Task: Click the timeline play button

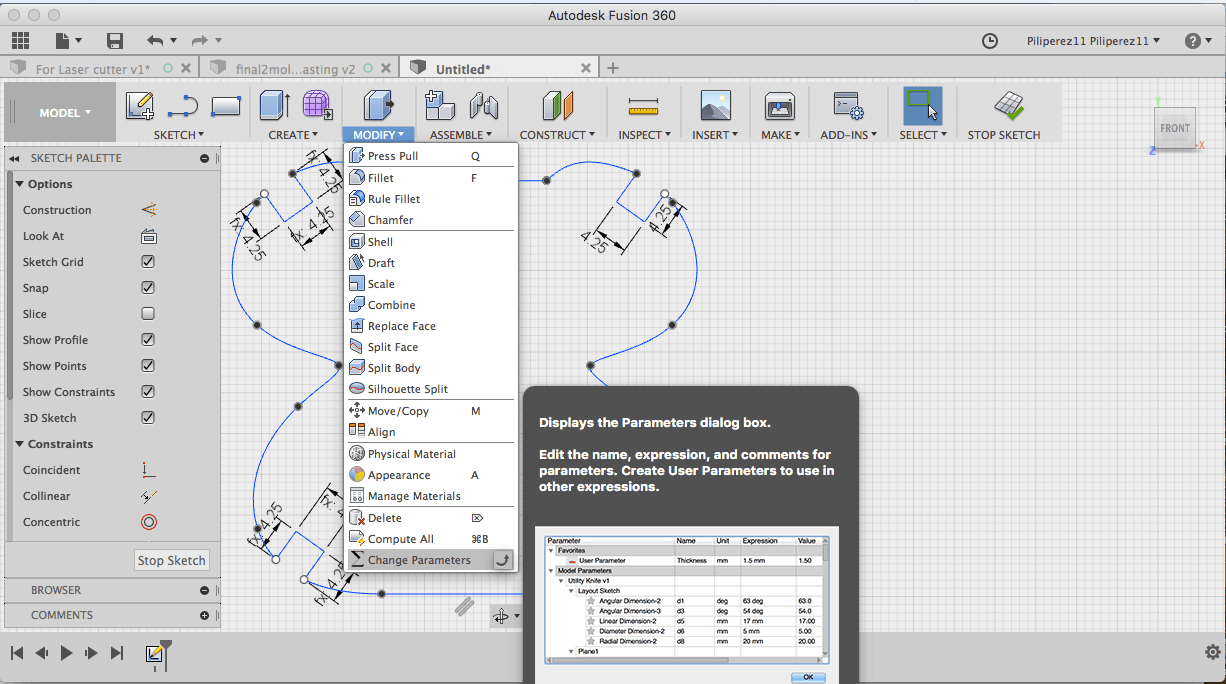Action: point(66,653)
